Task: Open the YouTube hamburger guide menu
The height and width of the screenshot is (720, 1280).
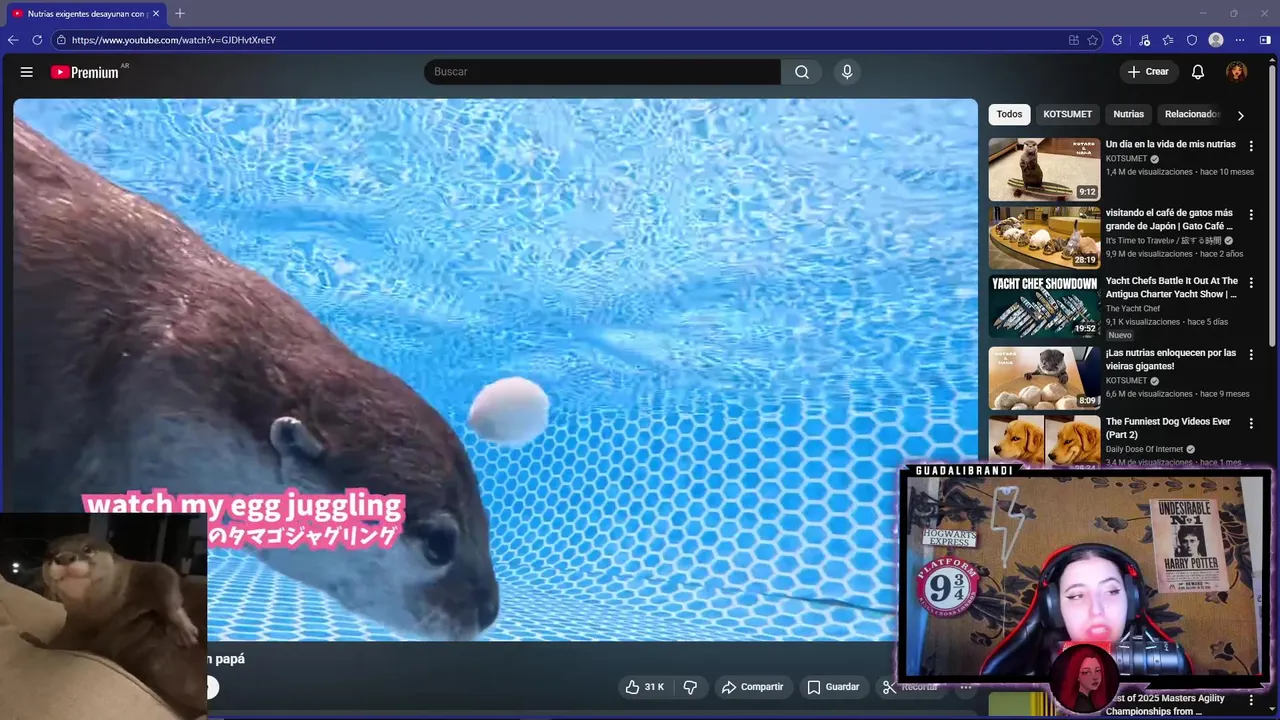Action: coord(27,72)
